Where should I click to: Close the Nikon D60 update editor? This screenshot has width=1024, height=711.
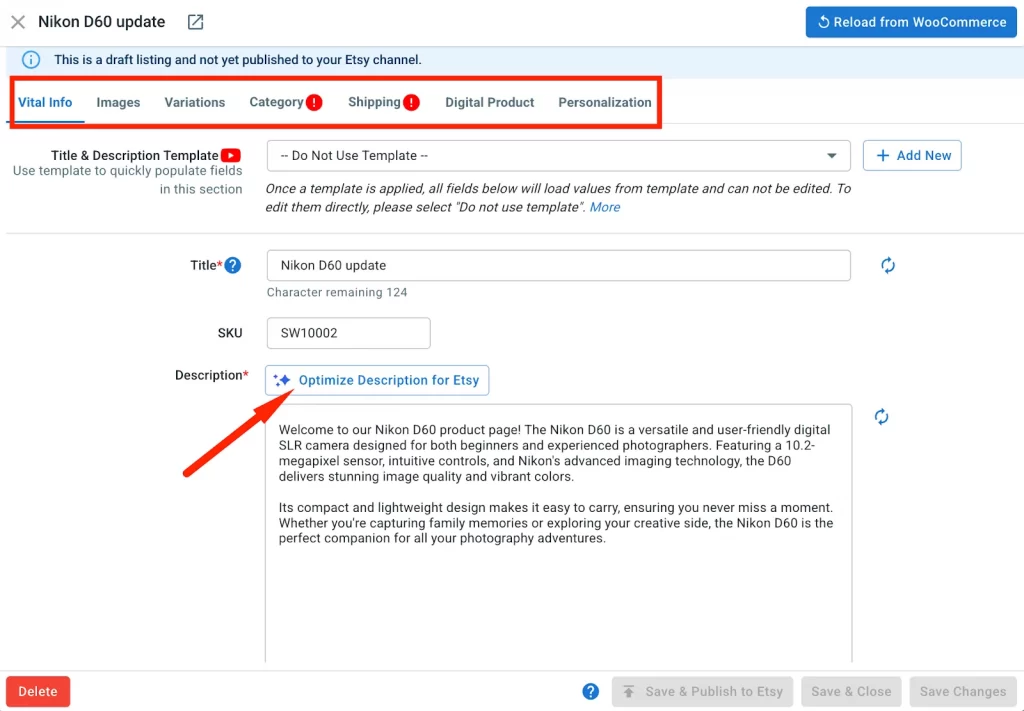click(18, 21)
